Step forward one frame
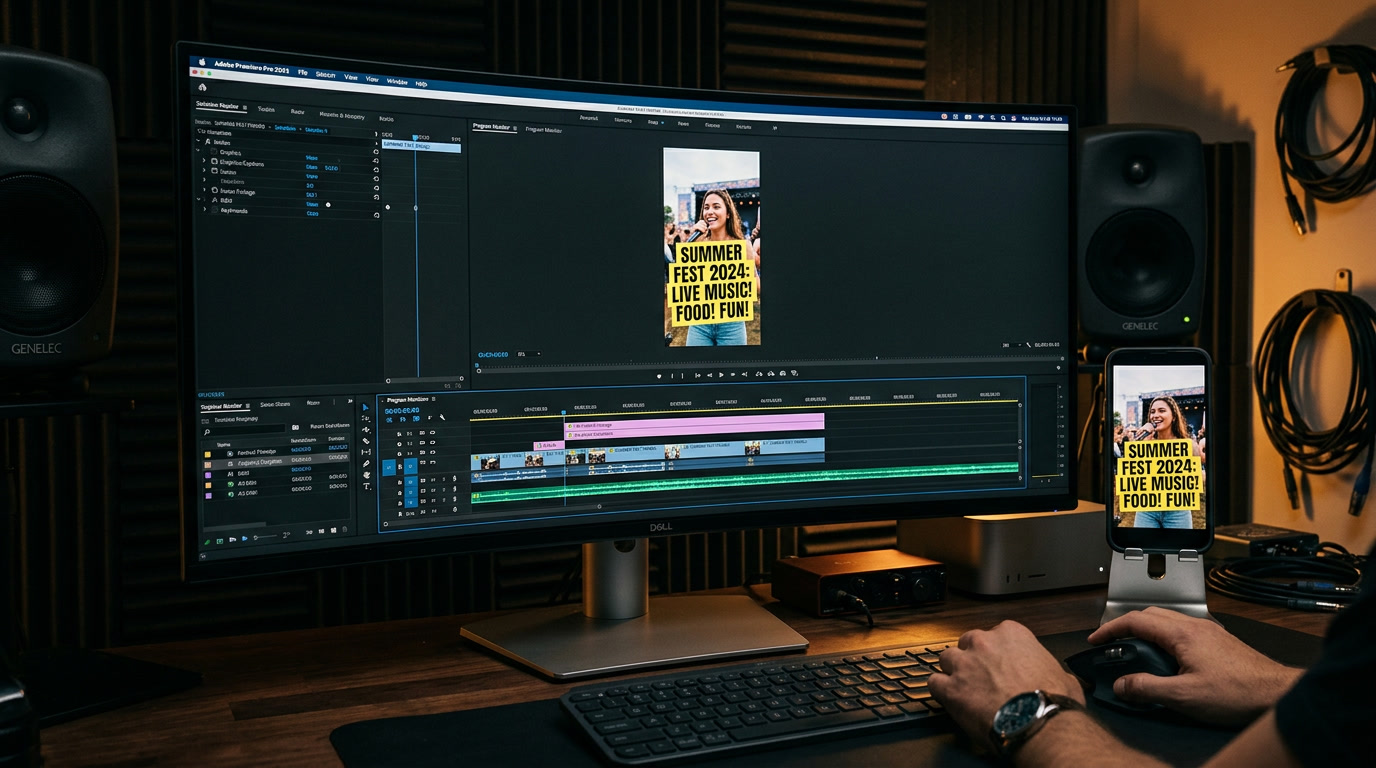 coord(733,375)
